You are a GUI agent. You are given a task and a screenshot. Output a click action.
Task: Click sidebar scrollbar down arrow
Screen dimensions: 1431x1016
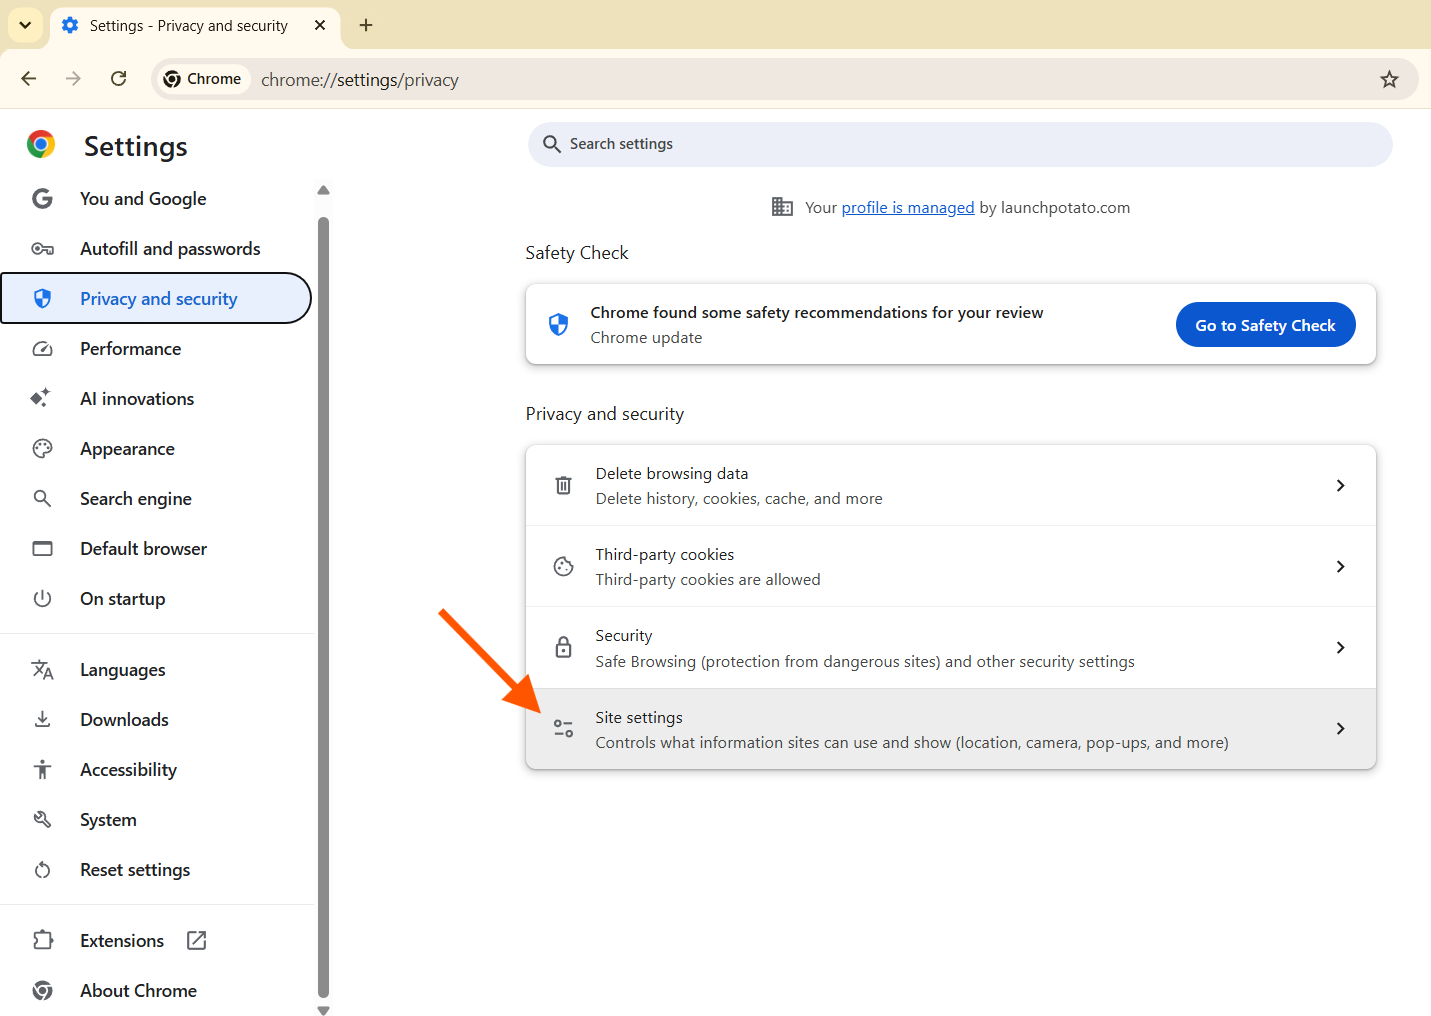click(323, 1010)
